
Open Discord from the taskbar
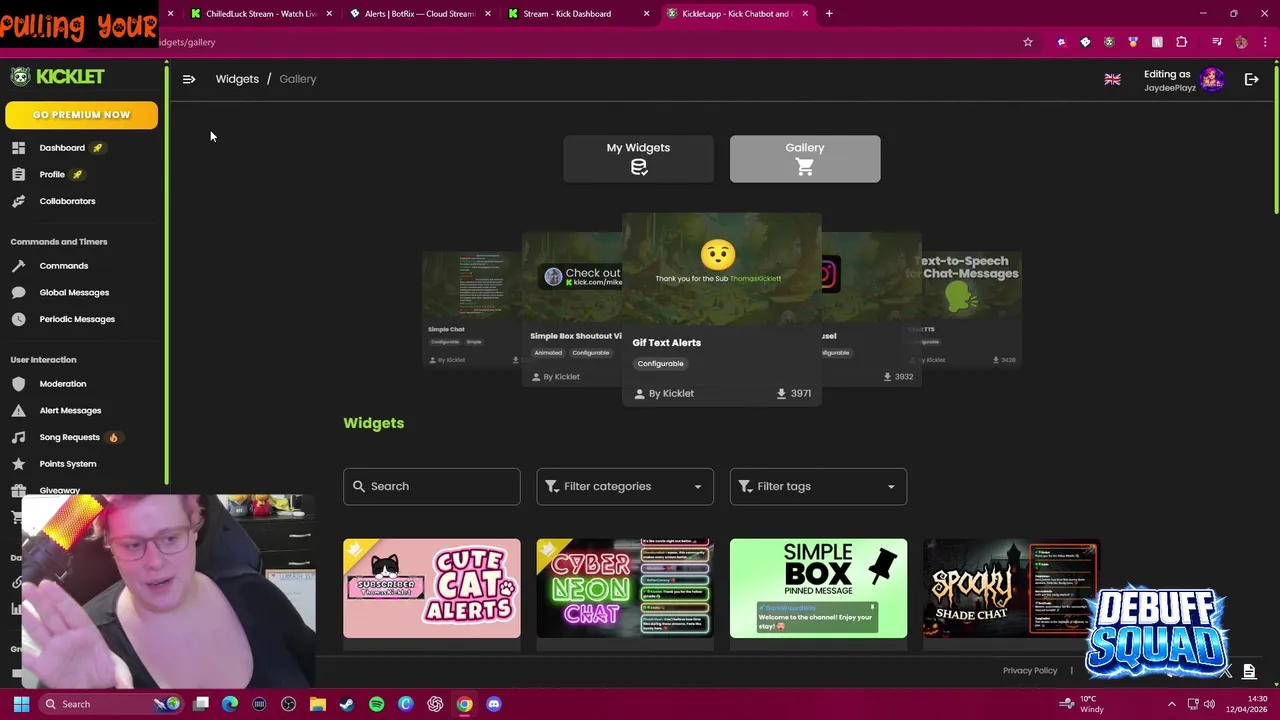coord(494,704)
